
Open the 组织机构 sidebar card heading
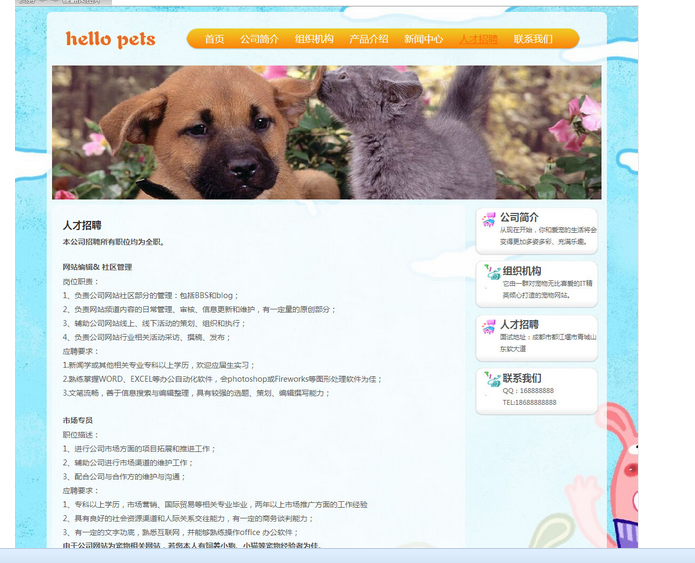(x=521, y=271)
